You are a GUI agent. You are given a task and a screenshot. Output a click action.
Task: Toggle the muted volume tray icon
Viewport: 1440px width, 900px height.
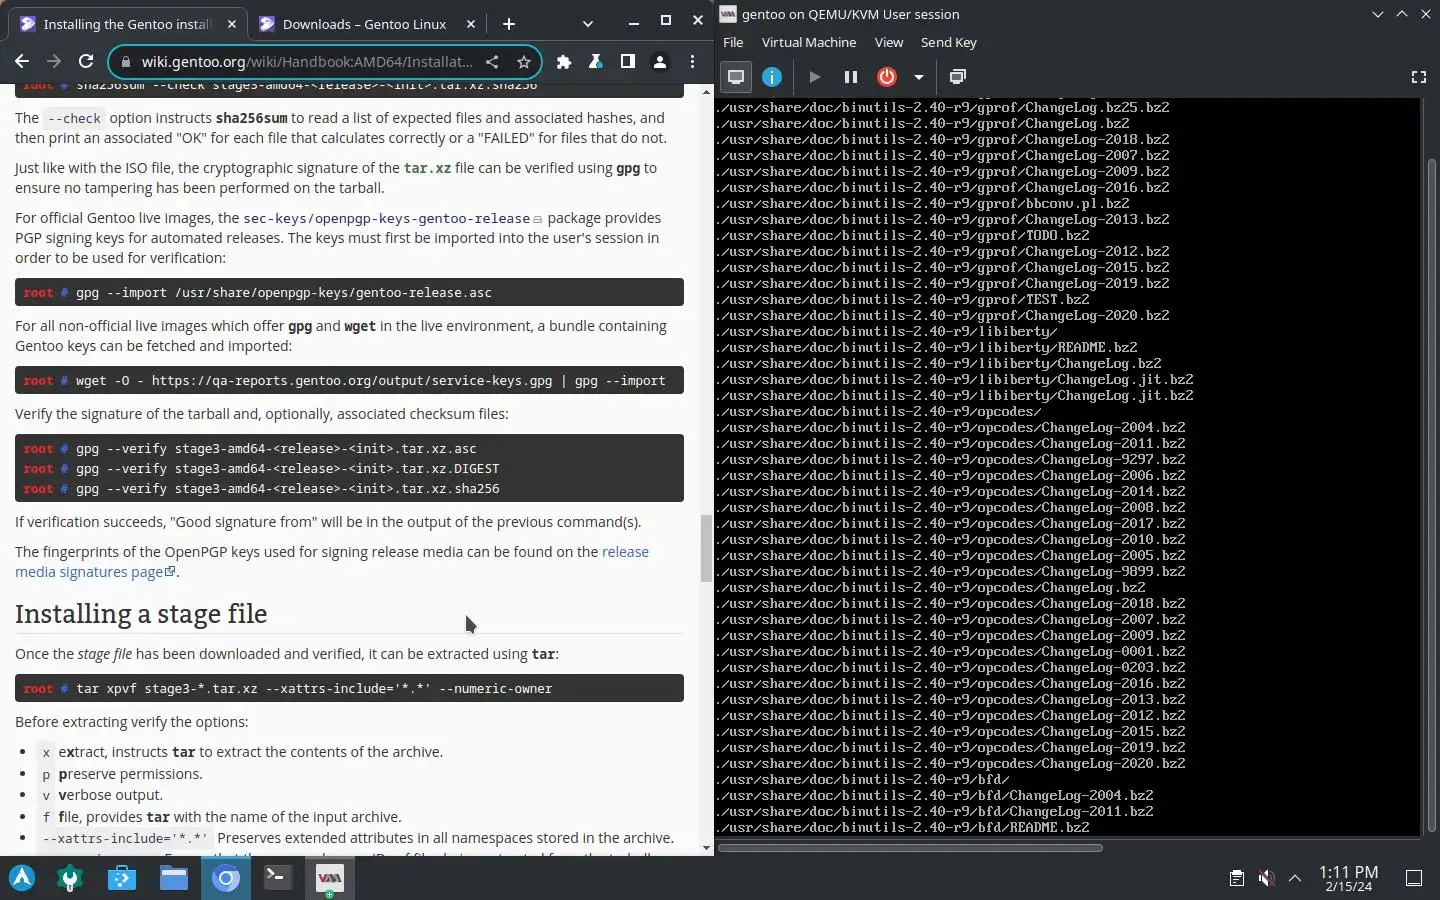point(1266,878)
